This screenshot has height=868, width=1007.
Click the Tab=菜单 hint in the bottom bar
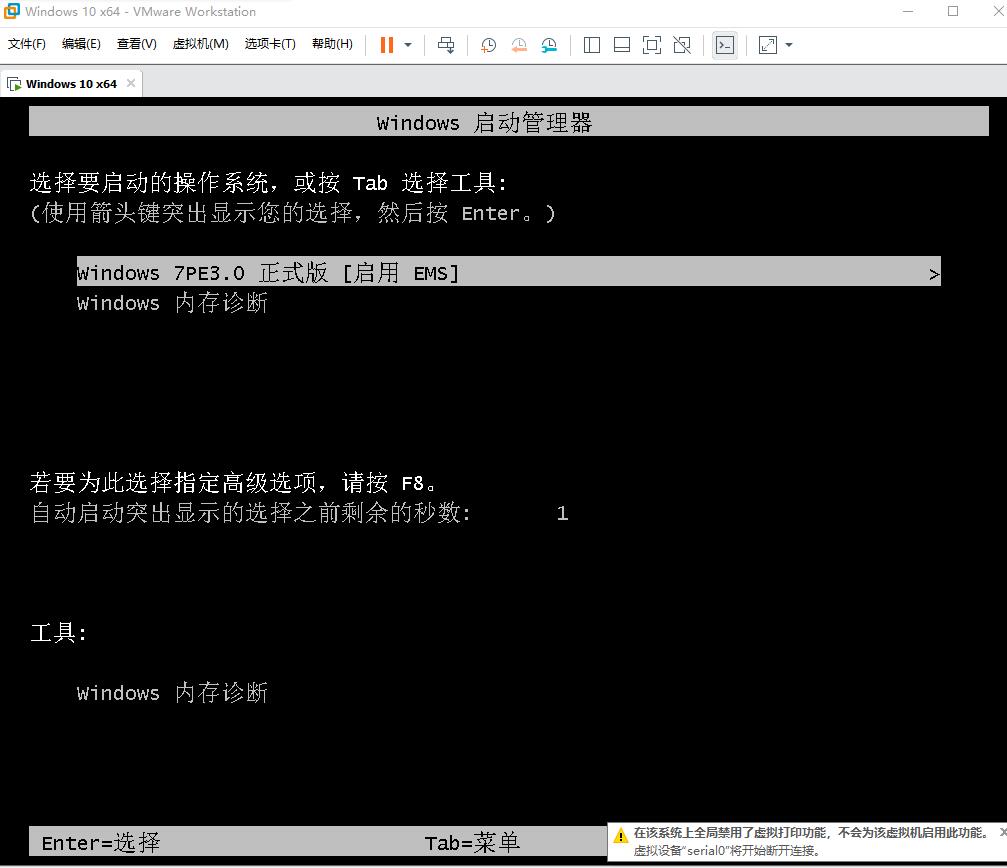[472, 842]
